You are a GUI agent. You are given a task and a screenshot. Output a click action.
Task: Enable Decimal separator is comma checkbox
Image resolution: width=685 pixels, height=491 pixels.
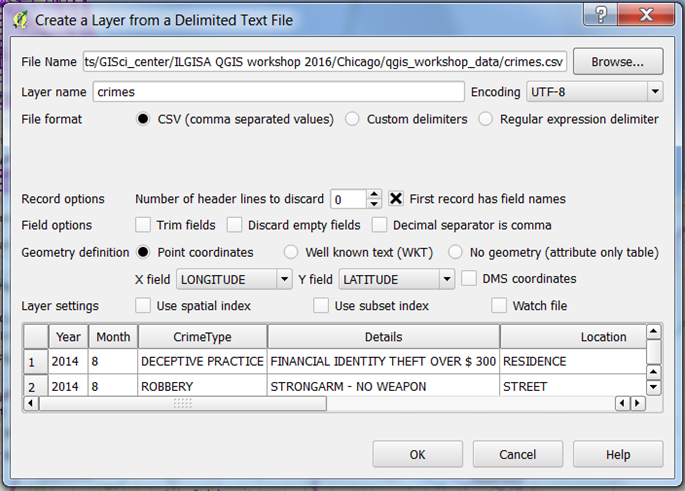379,225
